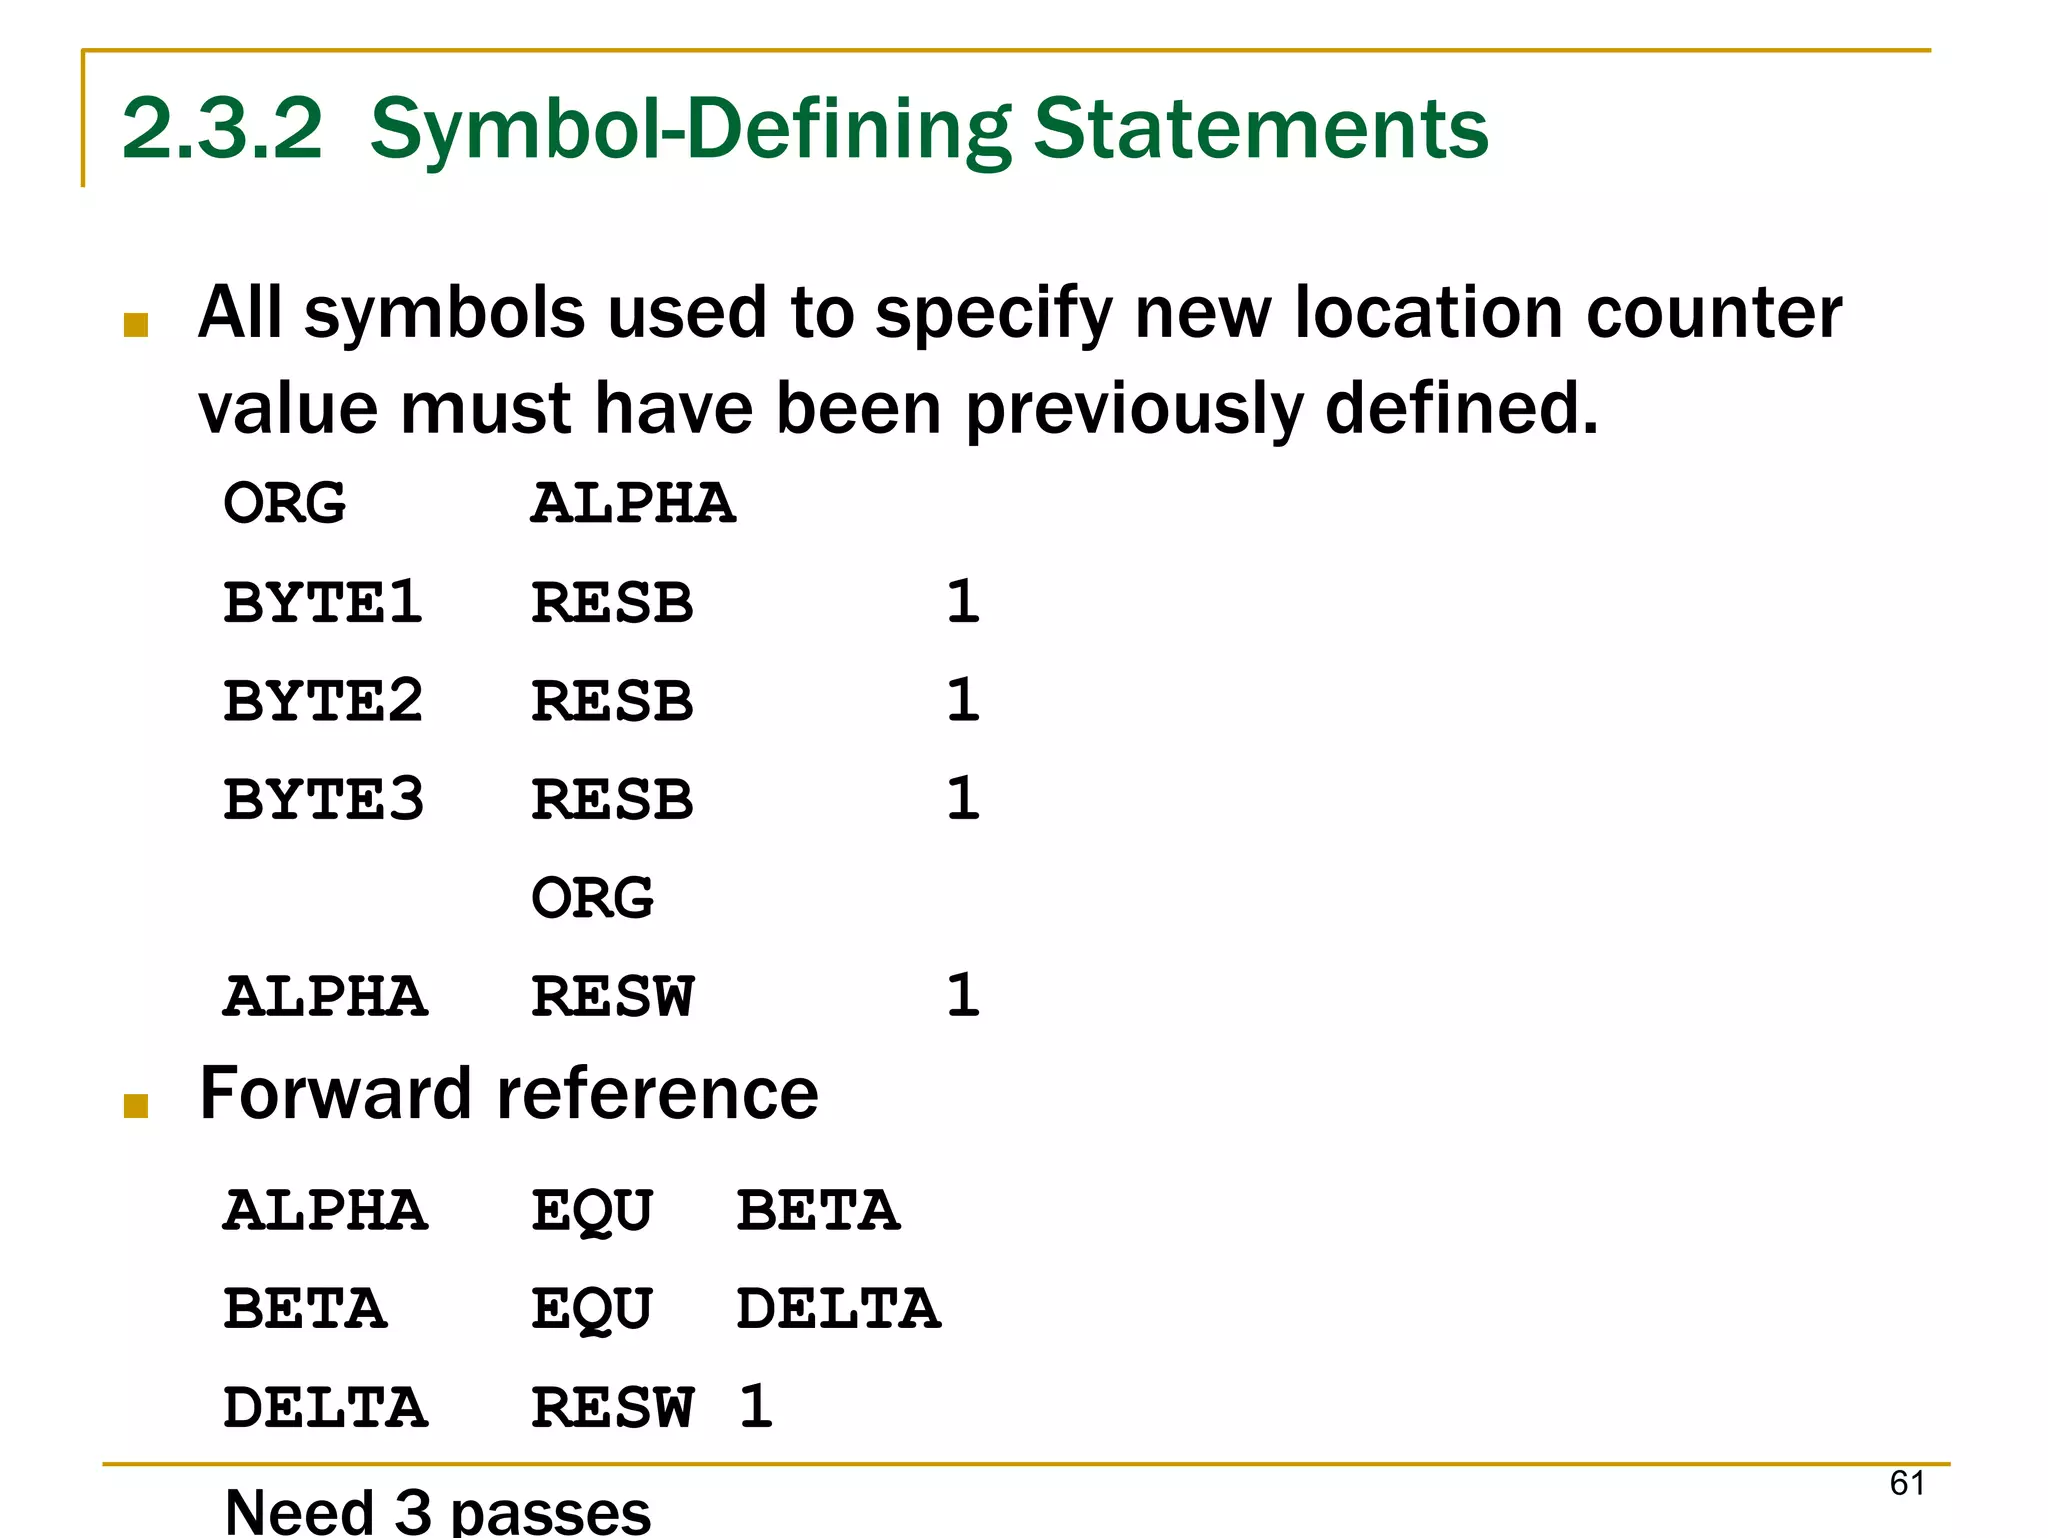Click the second 'ORG' with no operand
The image size is (2048, 1538).
pyautogui.click(x=592, y=897)
